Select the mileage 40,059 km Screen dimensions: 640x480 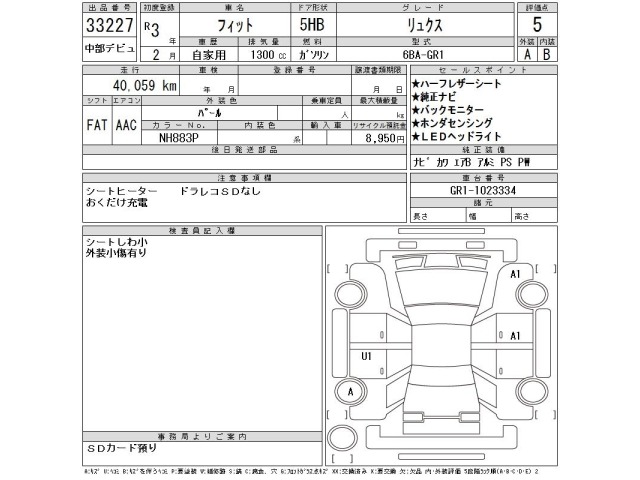[x=145, y=85]
